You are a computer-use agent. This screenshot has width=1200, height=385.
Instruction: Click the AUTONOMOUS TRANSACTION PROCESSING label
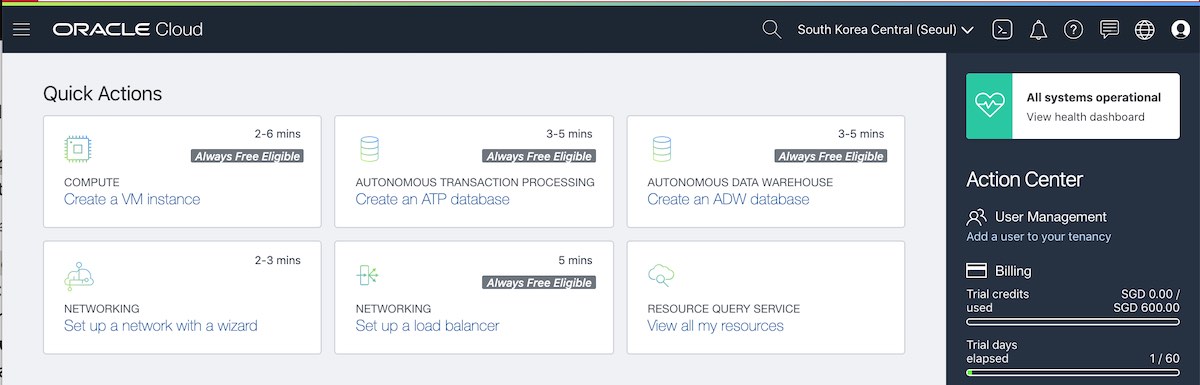pos(475,183)
